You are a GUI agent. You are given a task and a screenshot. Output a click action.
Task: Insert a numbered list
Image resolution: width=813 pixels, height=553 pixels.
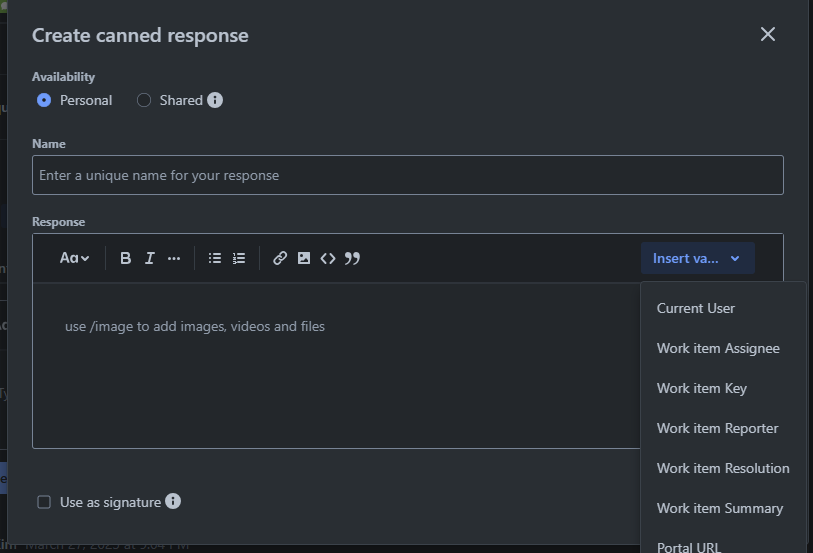pos(239,258)
